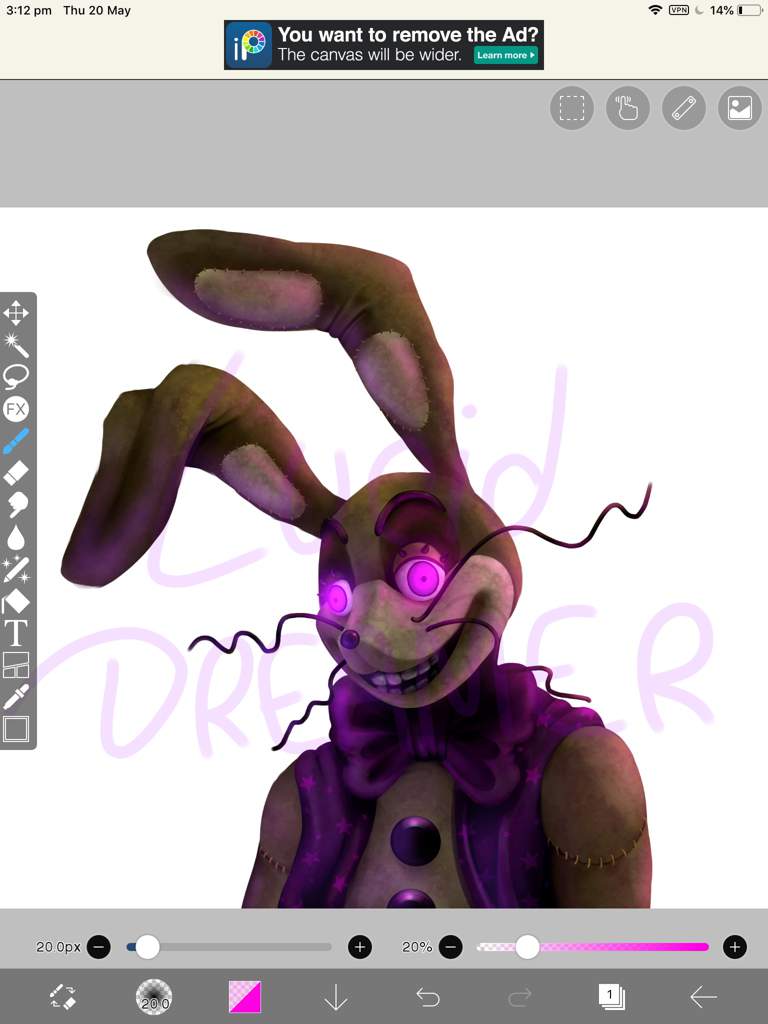Screen dimensions: 768x1024
Task: Select the Blur droplet tool
Action: pos(16,537)
